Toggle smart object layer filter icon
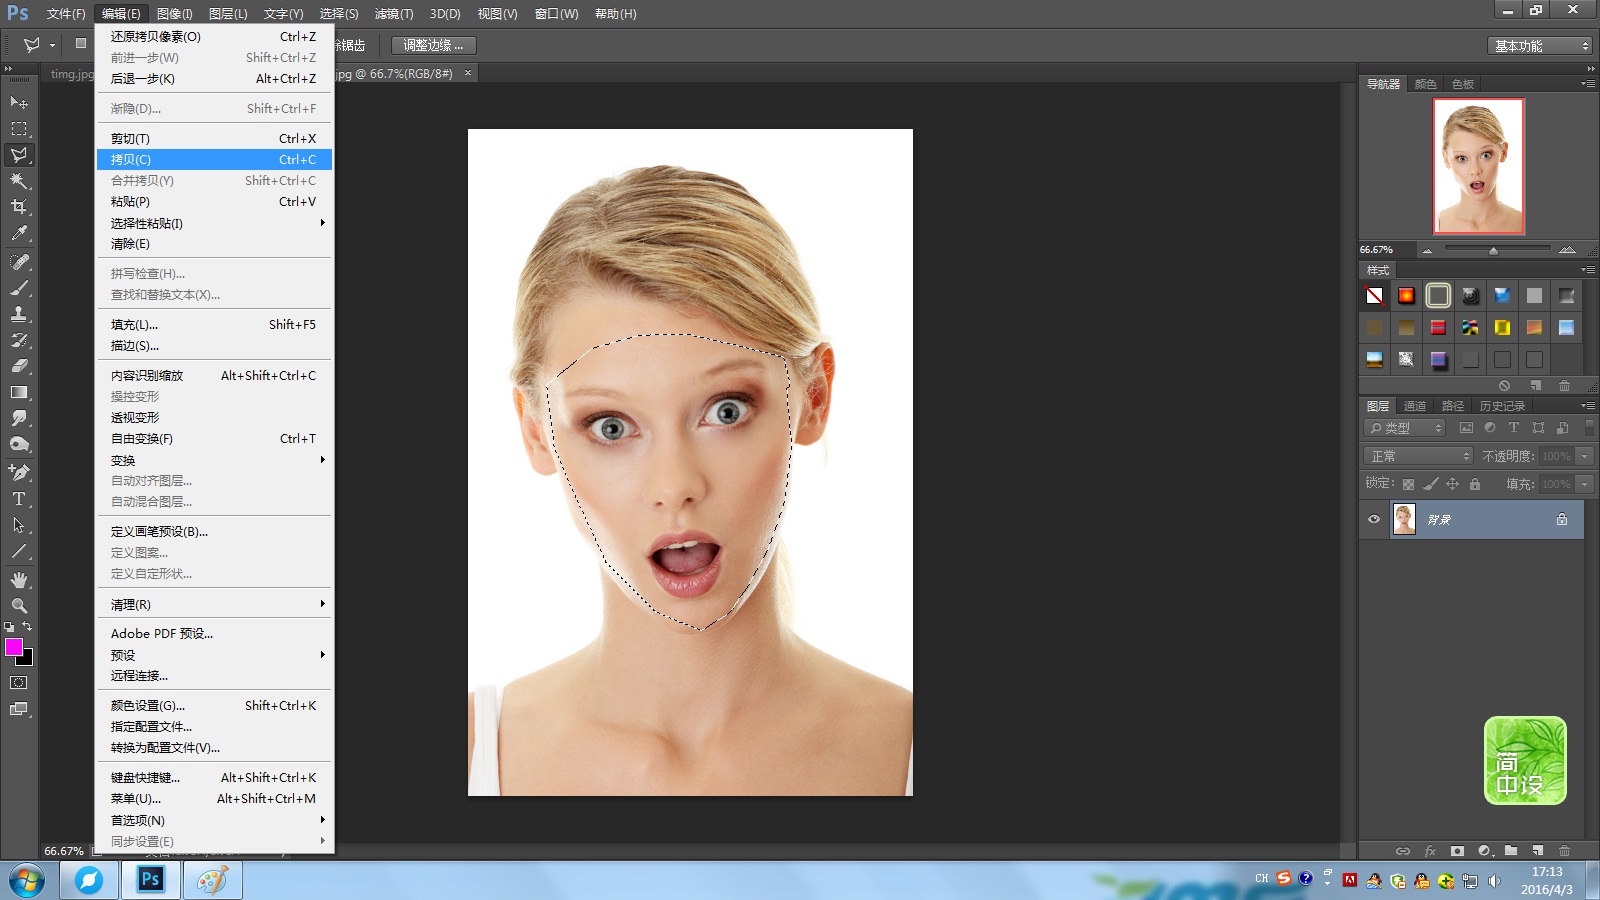The height and width of the screenshot is (900, 1600). [x=1563, y=428]
